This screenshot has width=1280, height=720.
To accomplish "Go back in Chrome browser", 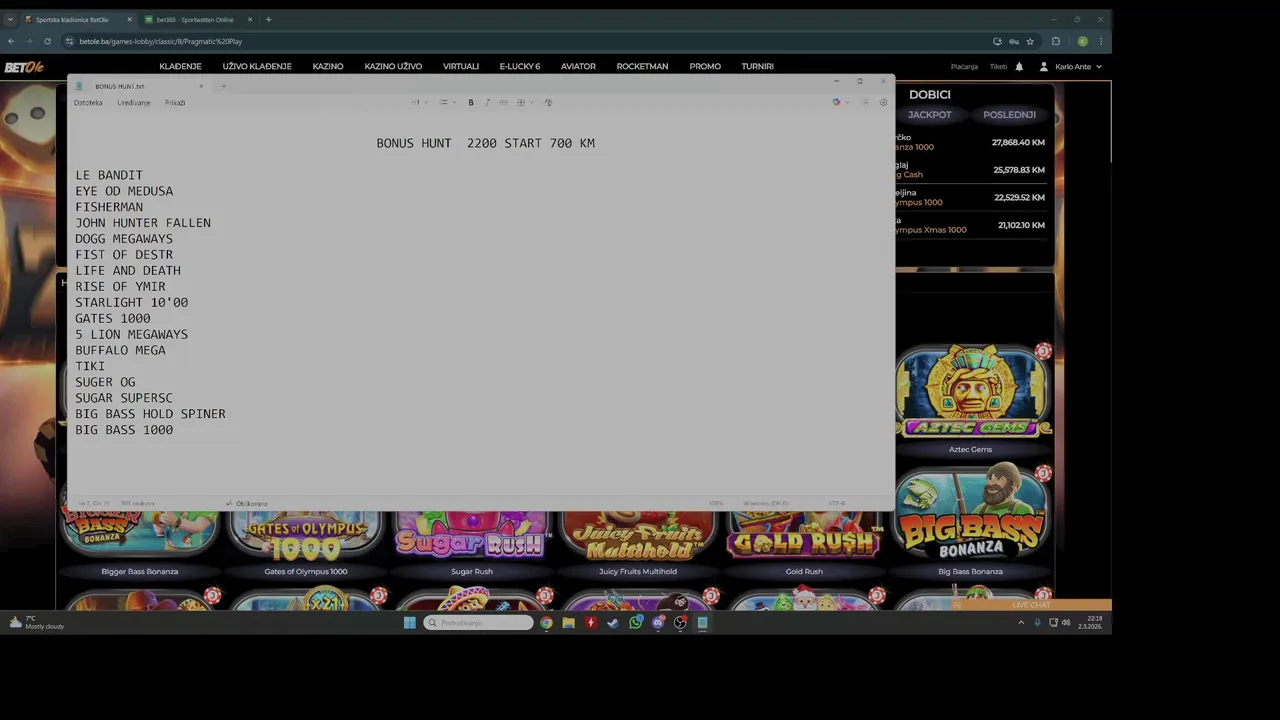I will coord(11,41).
